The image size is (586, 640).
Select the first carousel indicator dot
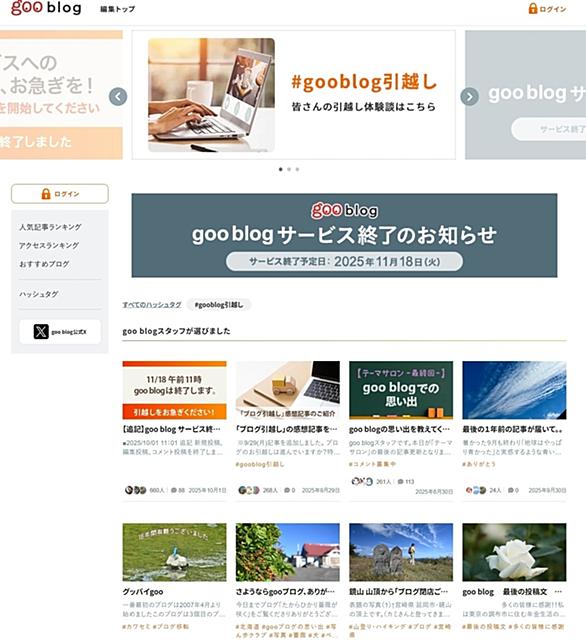280,169
